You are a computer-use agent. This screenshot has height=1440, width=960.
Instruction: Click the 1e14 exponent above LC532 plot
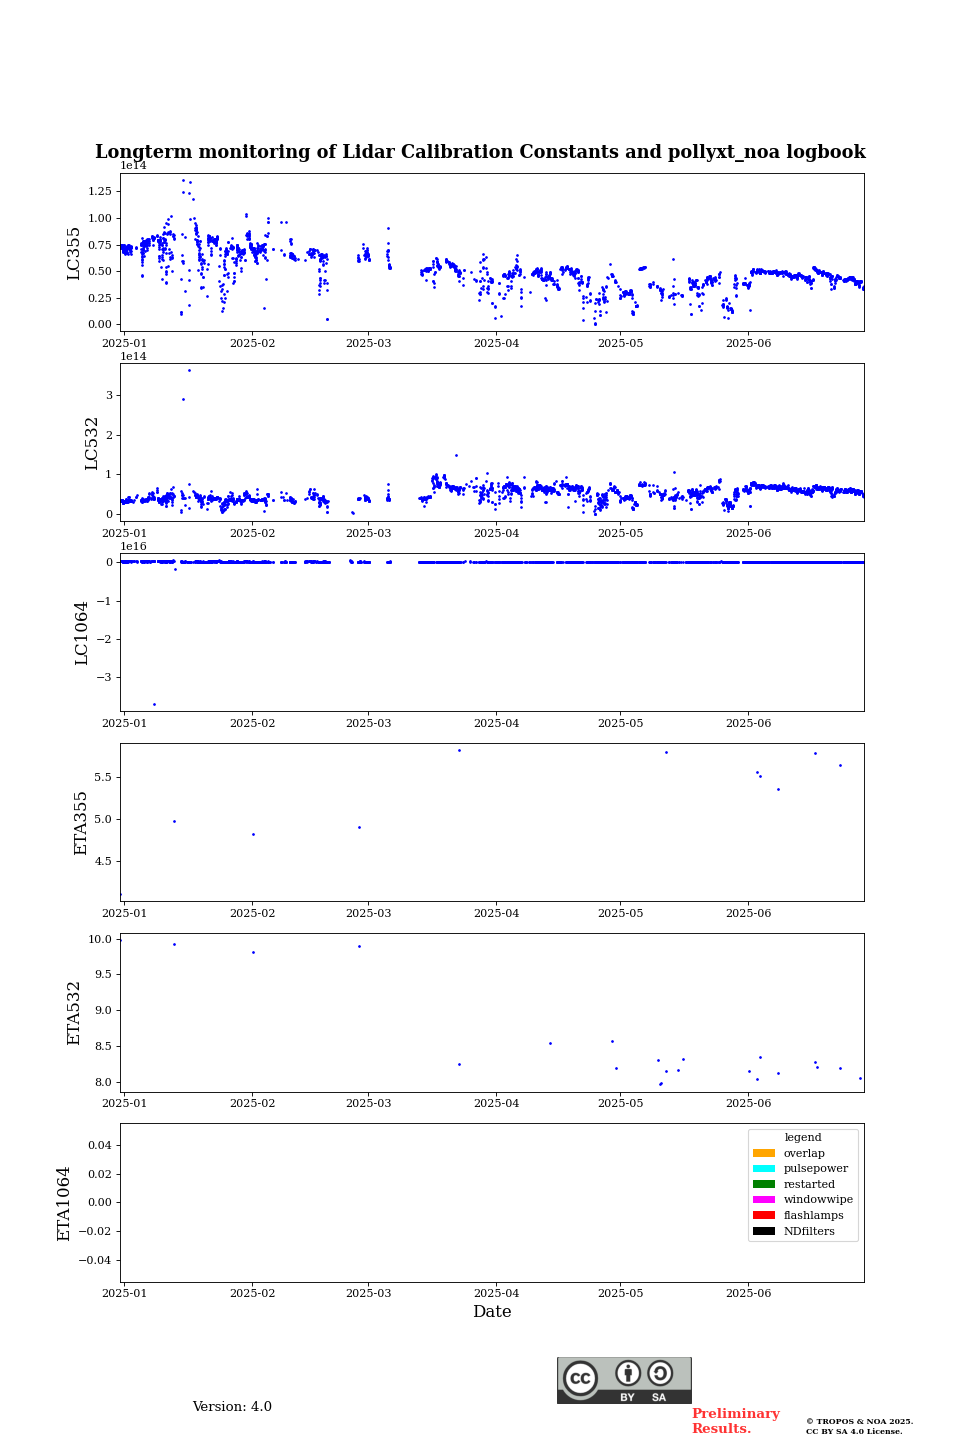133,356
